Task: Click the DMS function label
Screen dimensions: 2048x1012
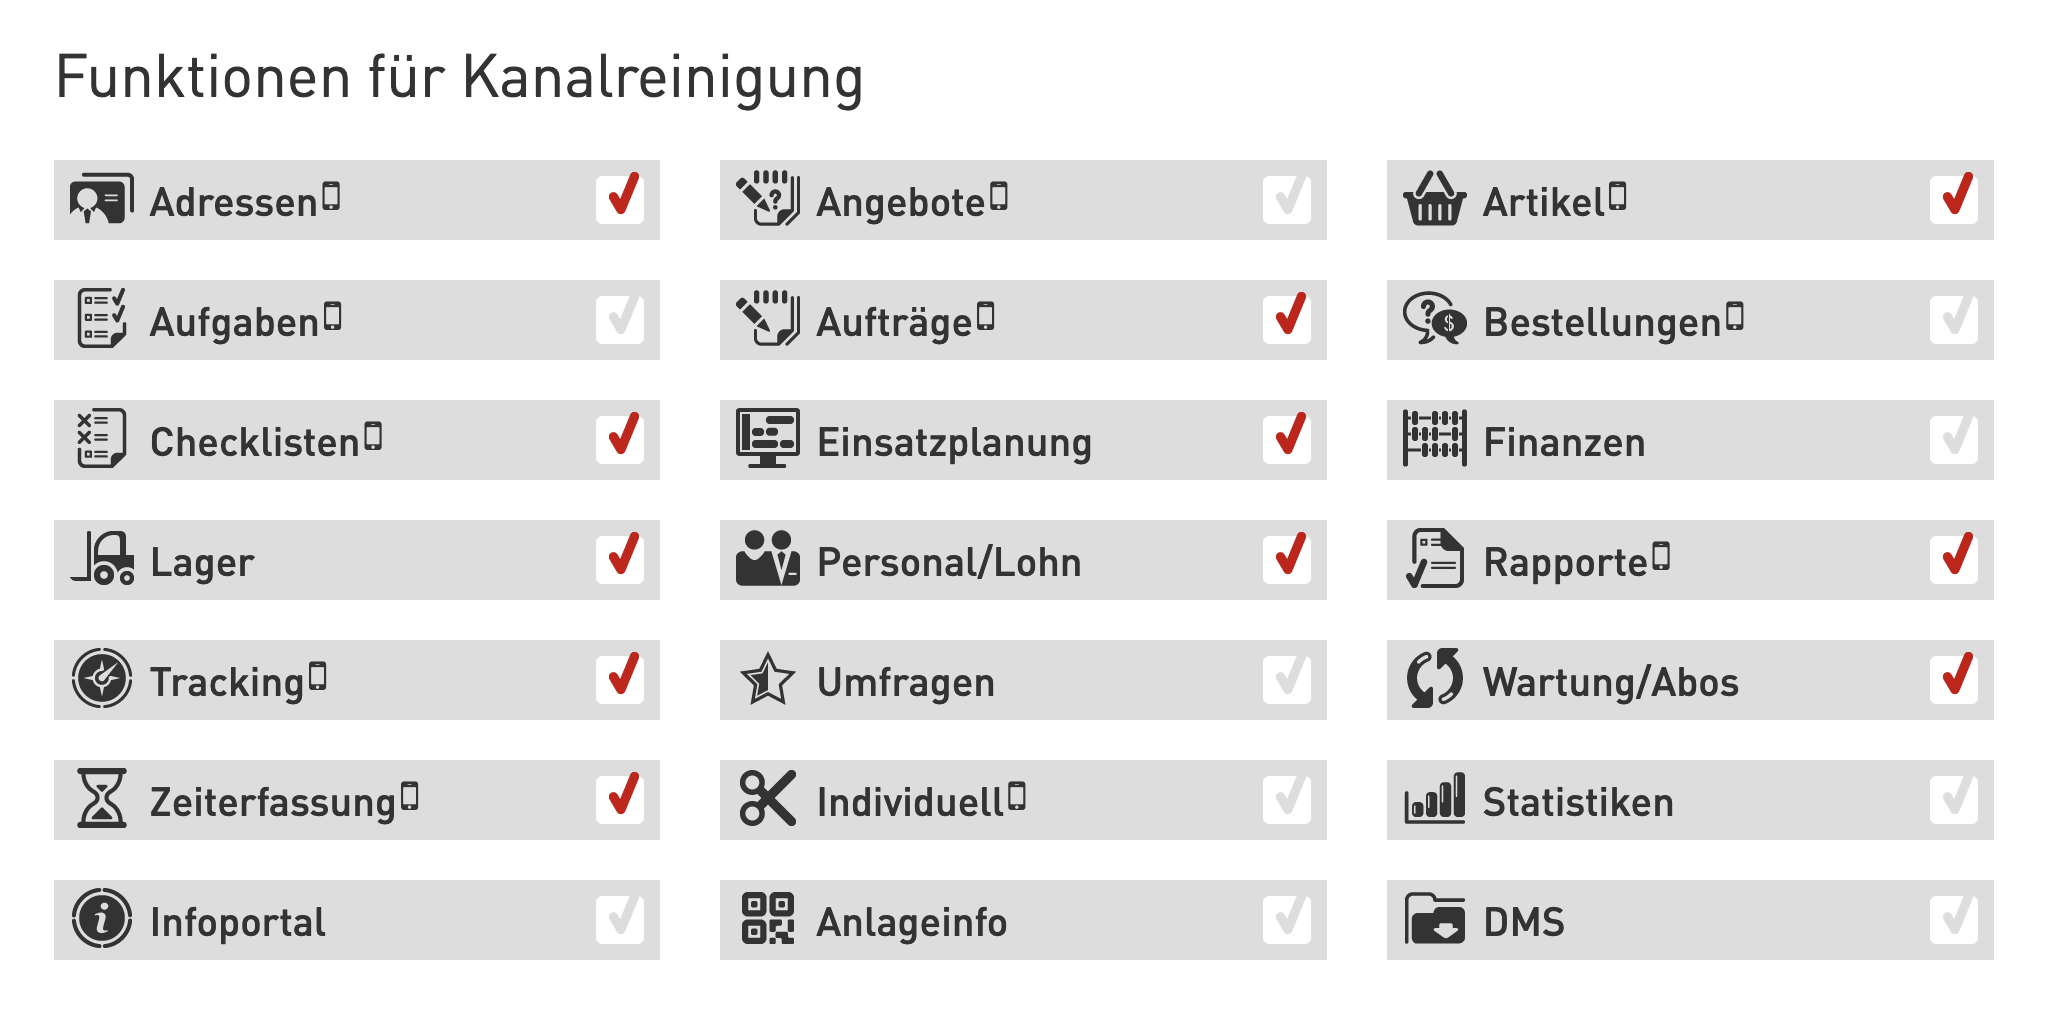Action: pyautogui.click(x=1523, y=922)
